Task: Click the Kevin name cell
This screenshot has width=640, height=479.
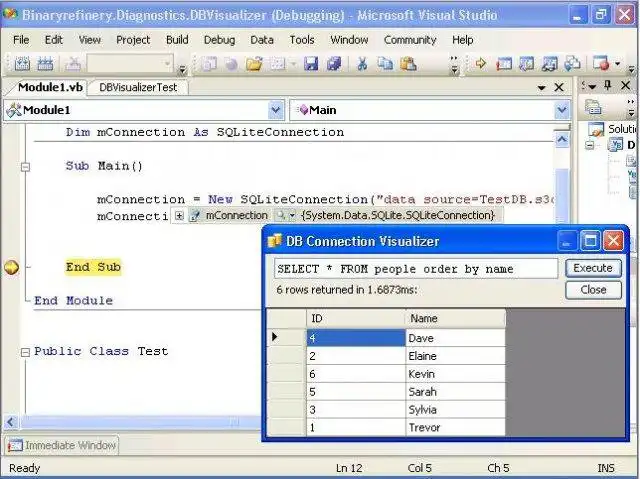Action: [x=455, y=374]
